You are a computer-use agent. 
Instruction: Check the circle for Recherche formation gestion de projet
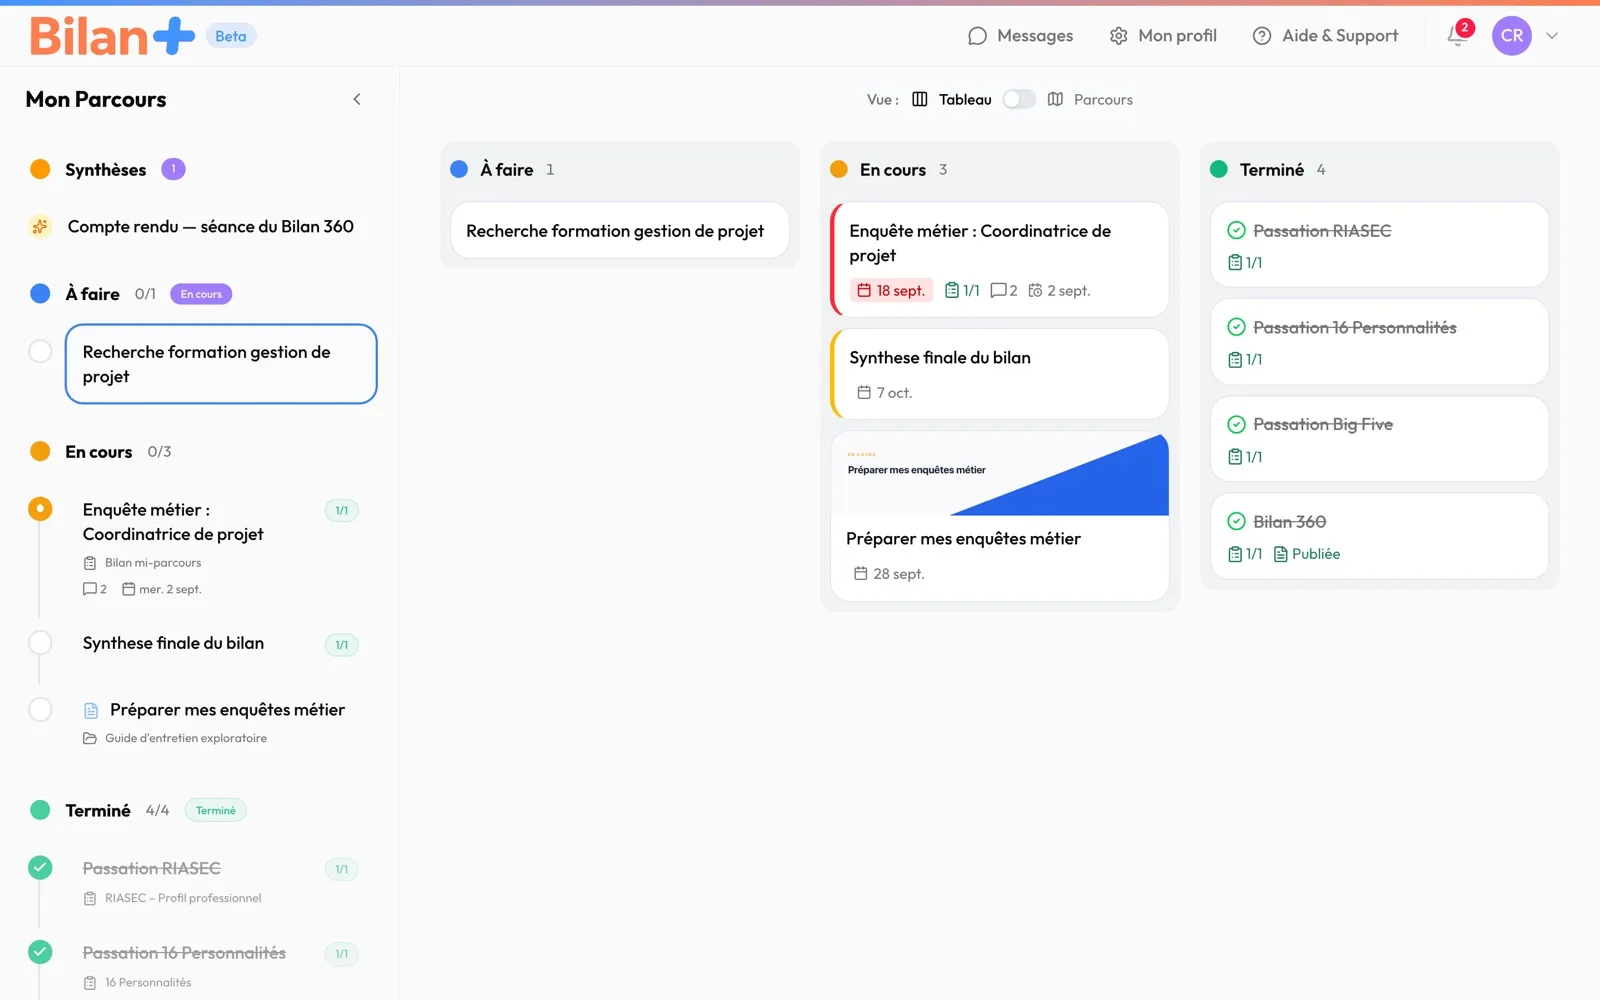(40, 351)
